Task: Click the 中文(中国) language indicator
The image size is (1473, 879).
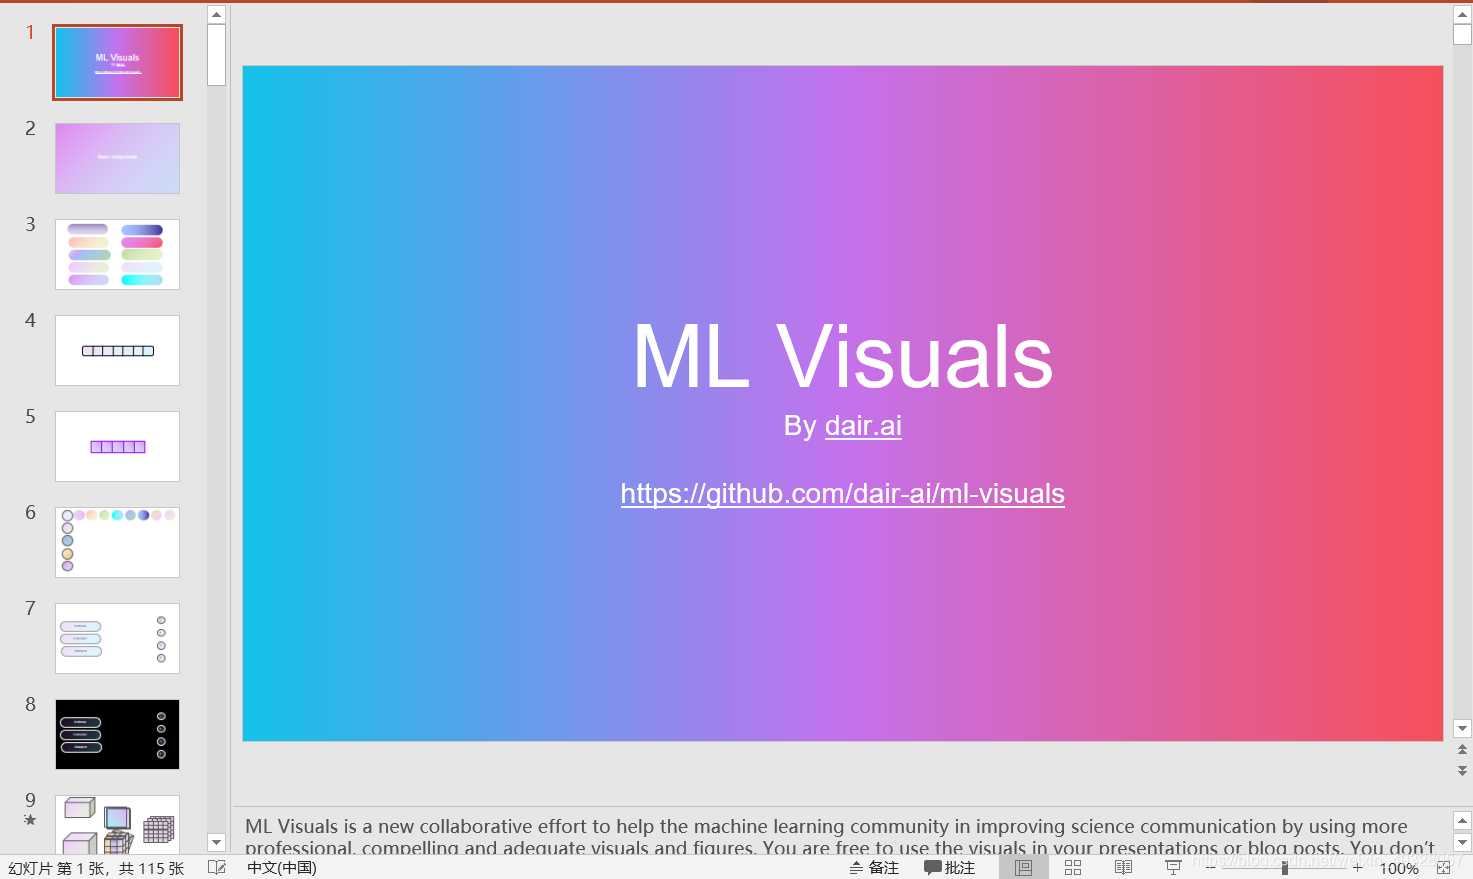Action: pos(282,868)
